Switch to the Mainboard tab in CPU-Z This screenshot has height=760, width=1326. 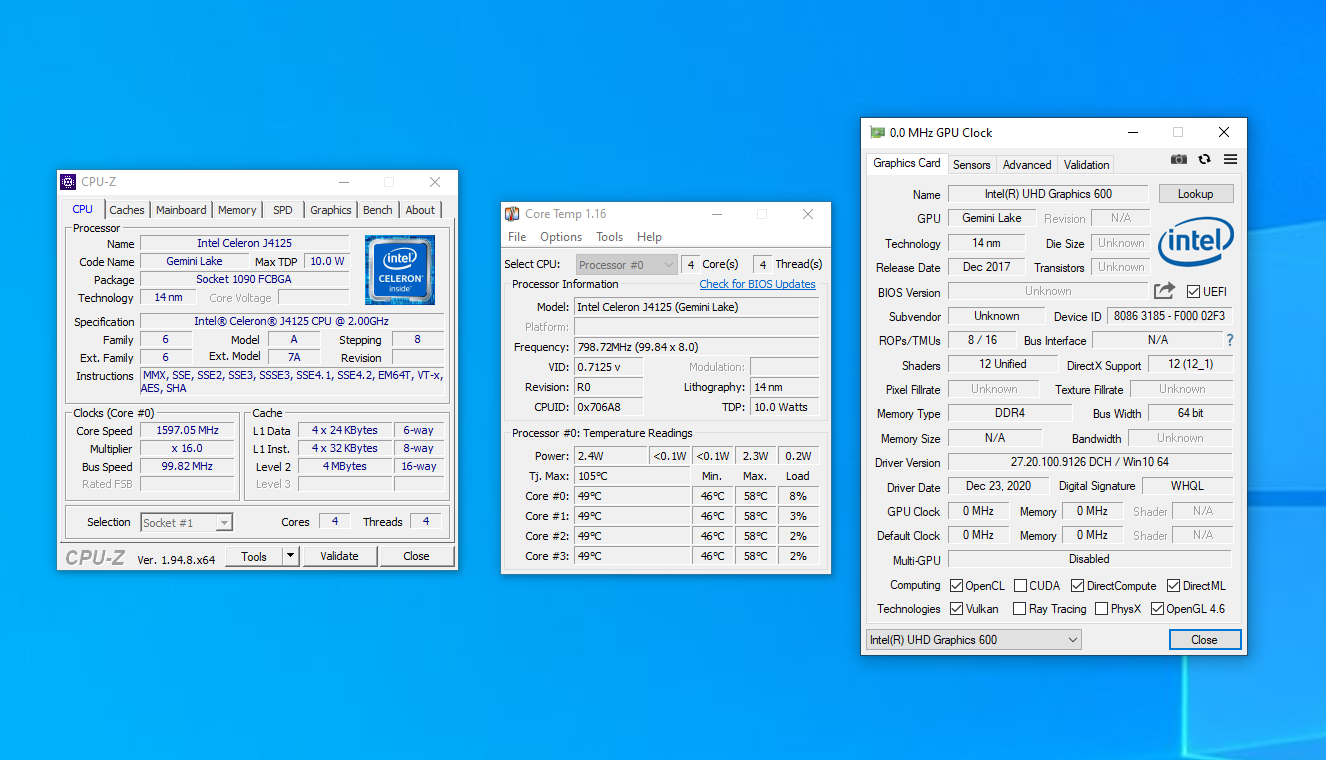(x=181, y=210)
